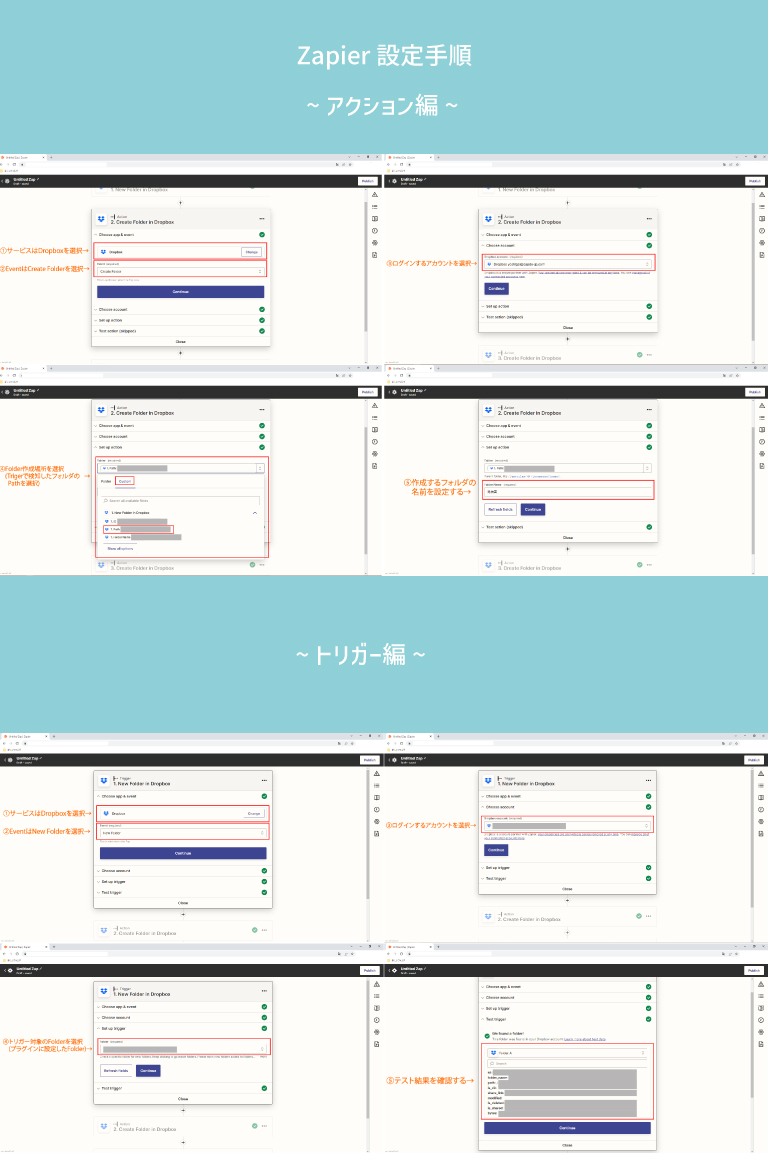Open settings gear icon in action app-event screenshot sidebar
The image size is (768, 1153).
[374, 243]
